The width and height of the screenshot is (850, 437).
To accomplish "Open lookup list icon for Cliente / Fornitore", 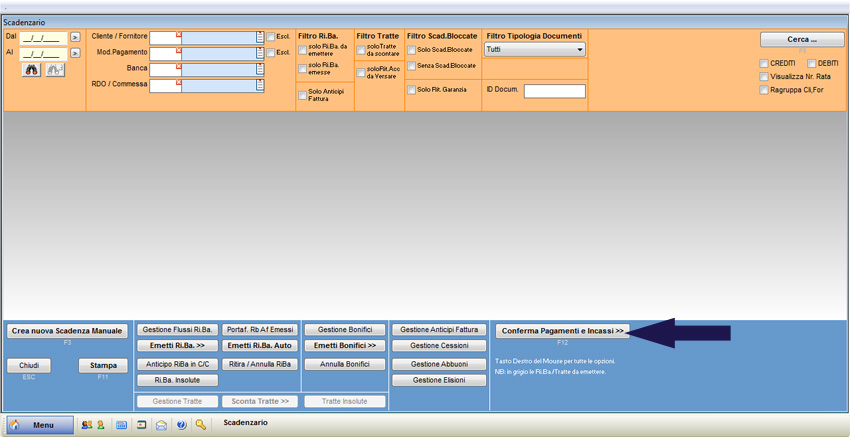I will pyautogui.click(x=260, y=37).
